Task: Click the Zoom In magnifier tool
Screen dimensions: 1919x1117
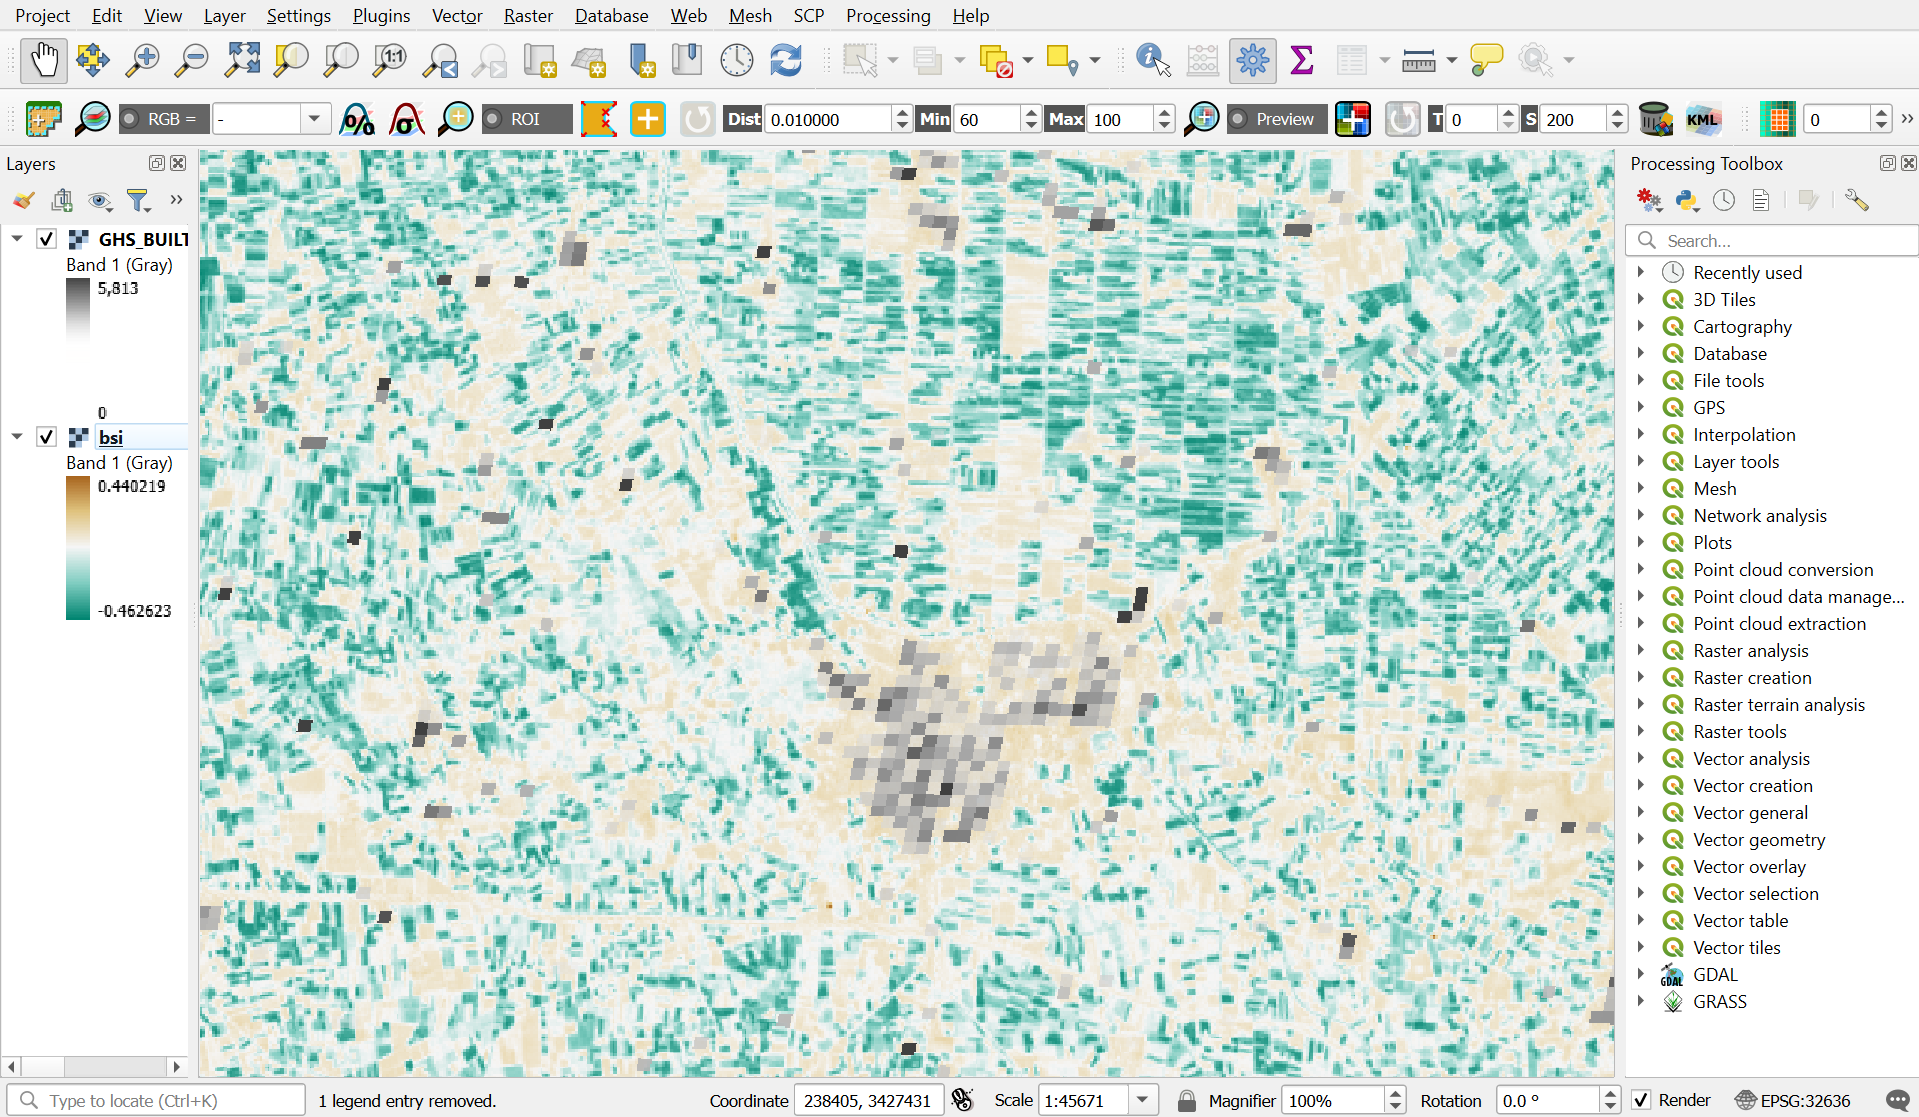Action: click(142, 60)
